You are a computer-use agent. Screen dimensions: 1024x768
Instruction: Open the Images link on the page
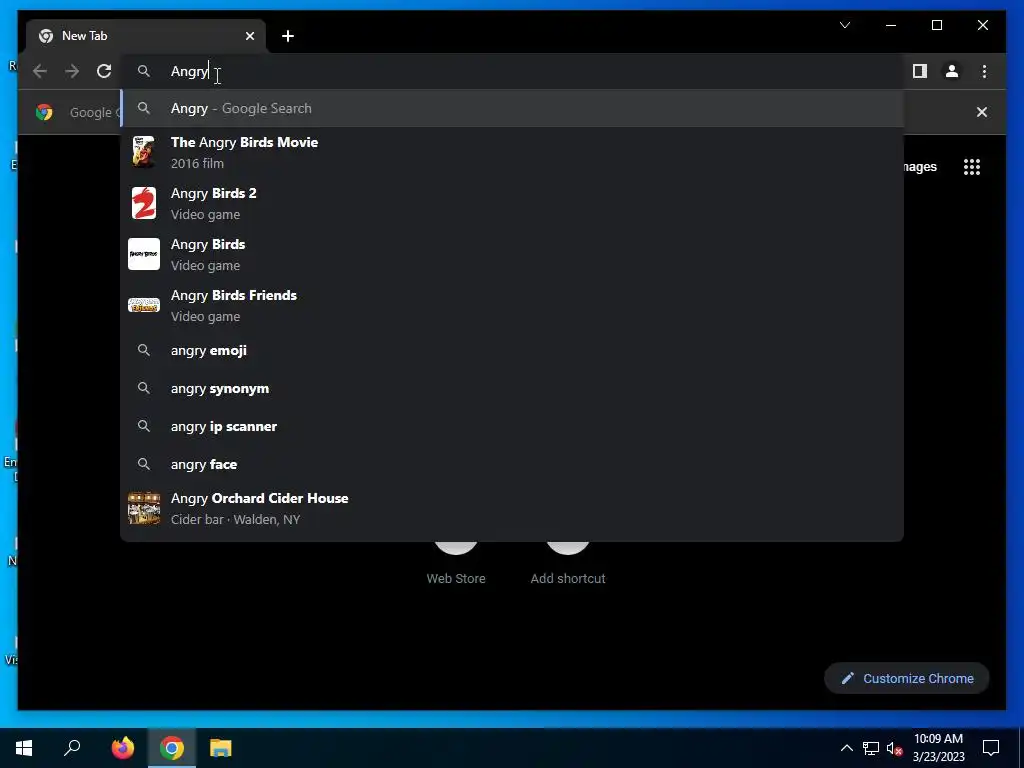pyautogui.click(x=920, y=167)
